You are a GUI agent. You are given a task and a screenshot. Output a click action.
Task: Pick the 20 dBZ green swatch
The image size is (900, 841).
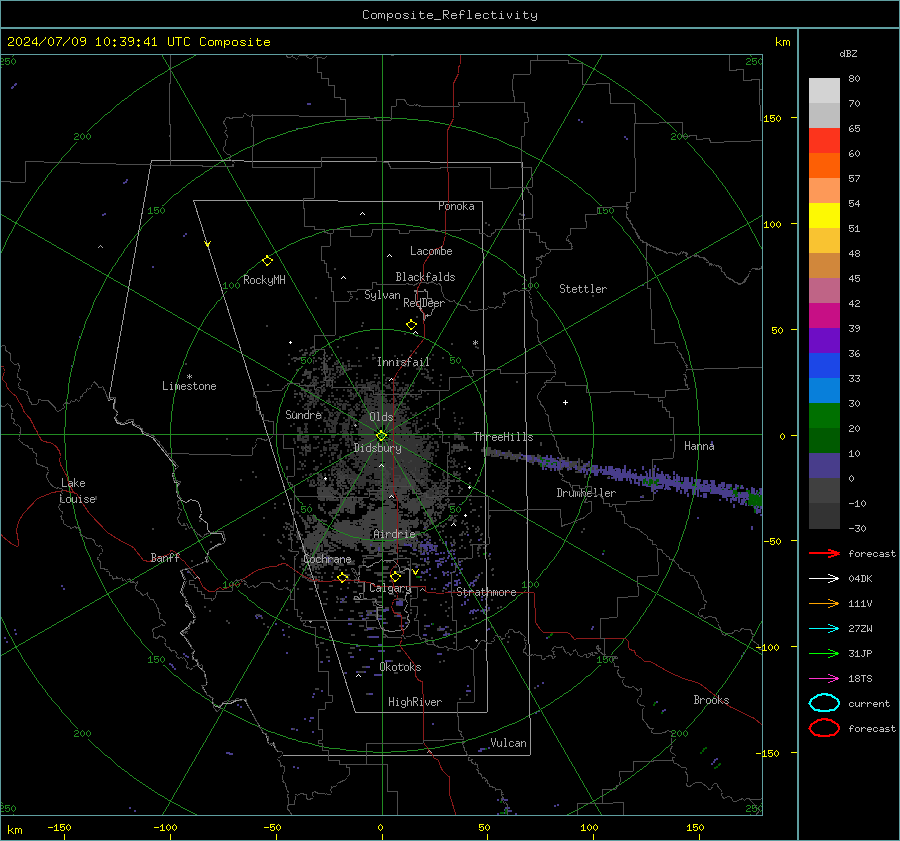point(824,440)
